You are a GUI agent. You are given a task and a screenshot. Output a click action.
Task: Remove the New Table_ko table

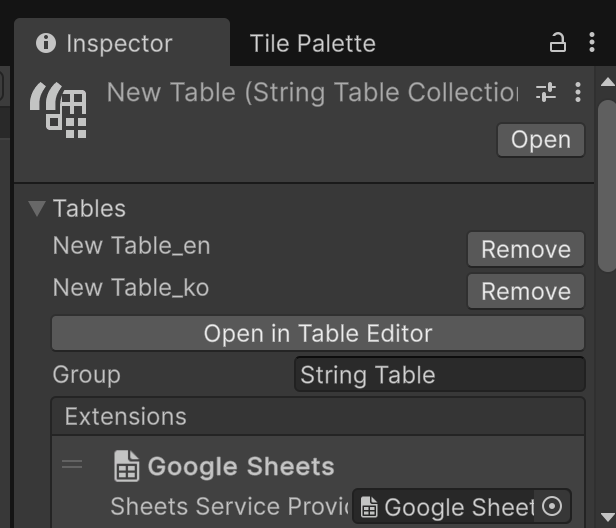point(525,291)
